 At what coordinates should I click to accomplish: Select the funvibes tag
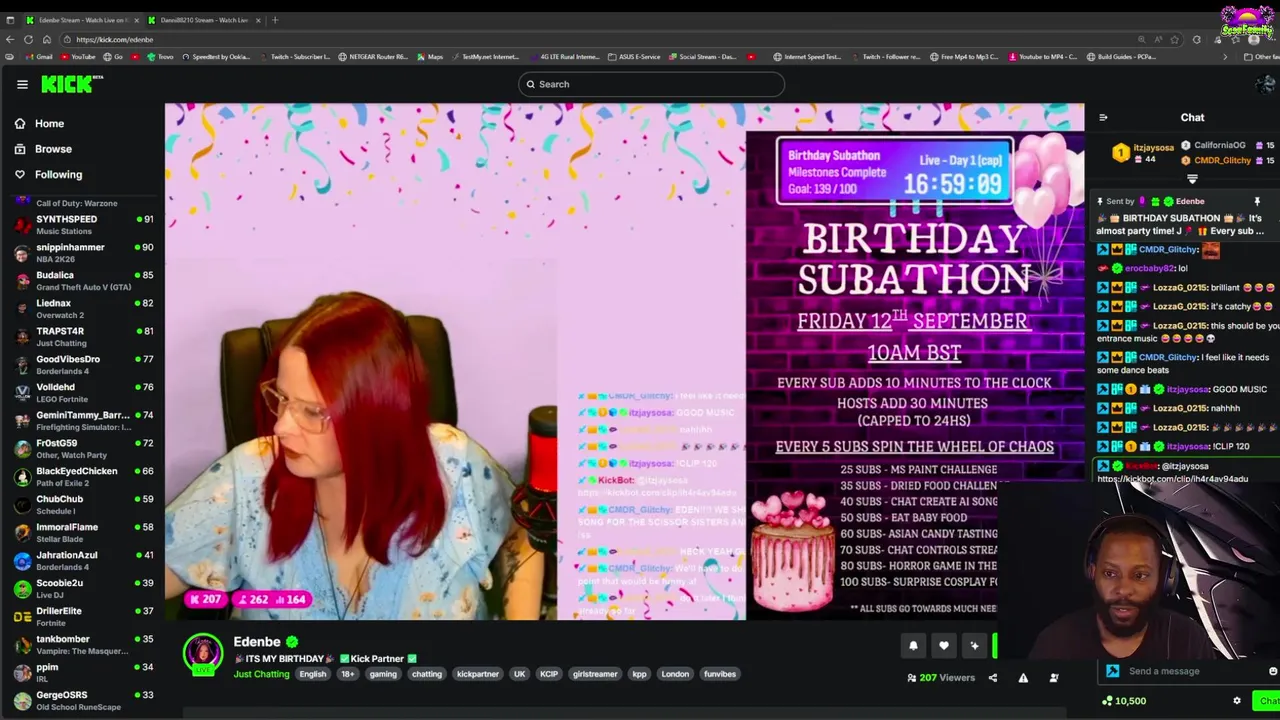(720, 674)
